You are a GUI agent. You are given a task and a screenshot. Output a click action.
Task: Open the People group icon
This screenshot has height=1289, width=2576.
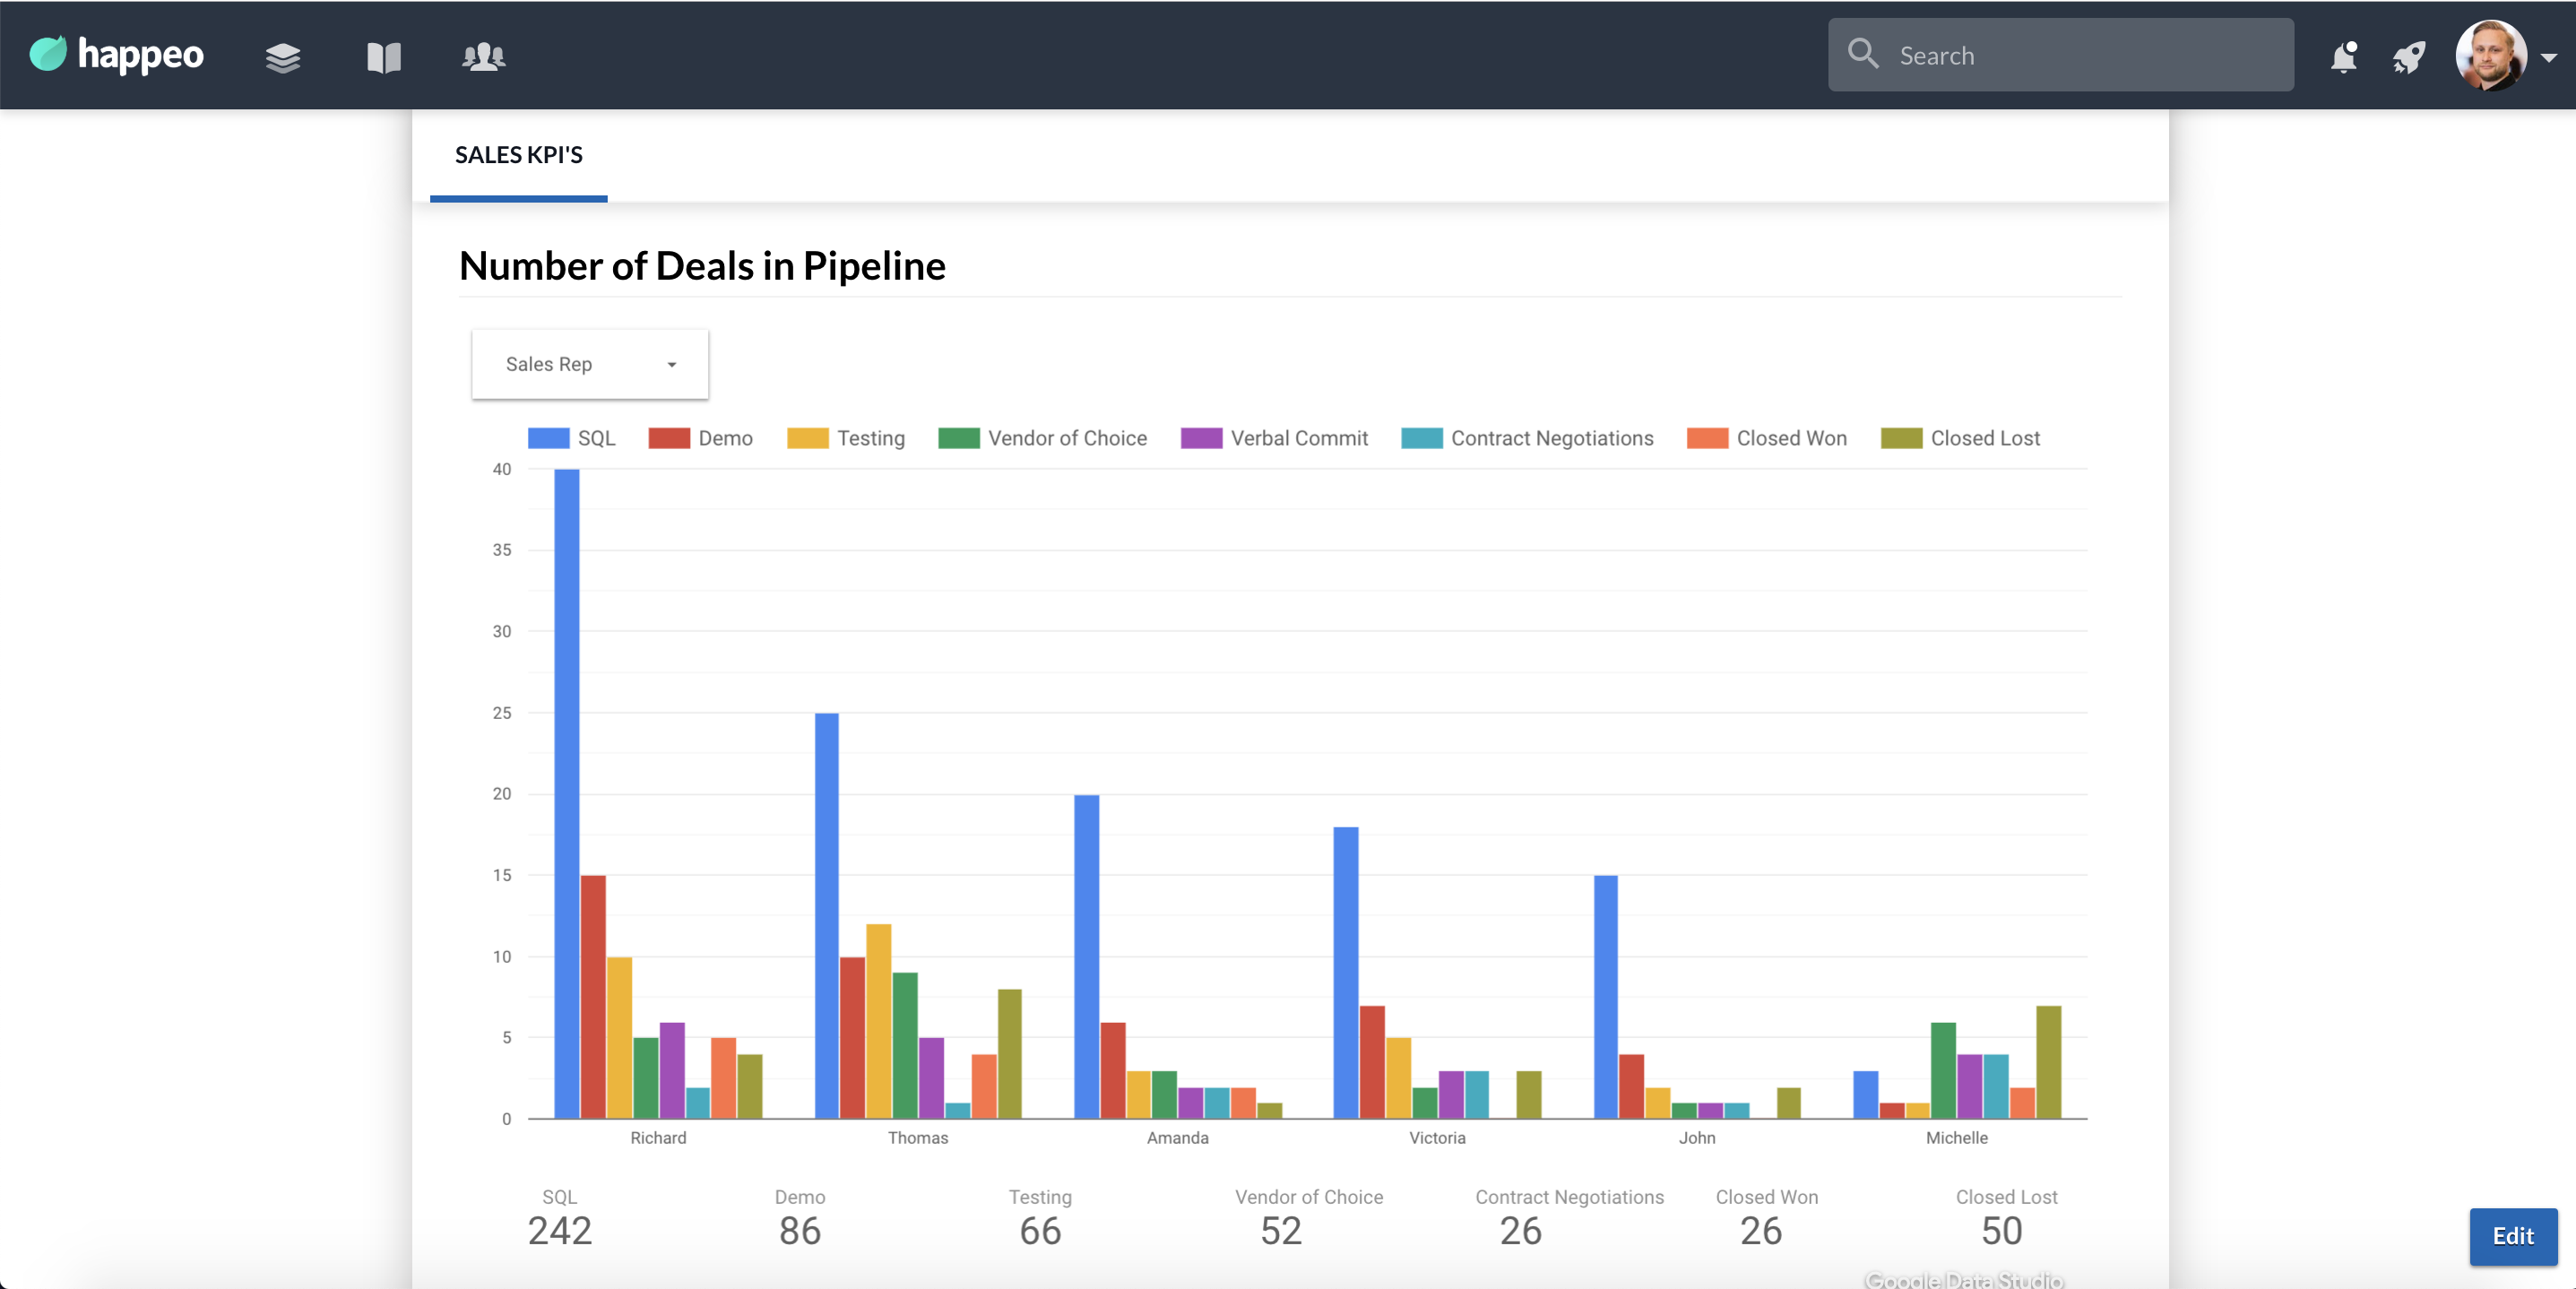483,57
